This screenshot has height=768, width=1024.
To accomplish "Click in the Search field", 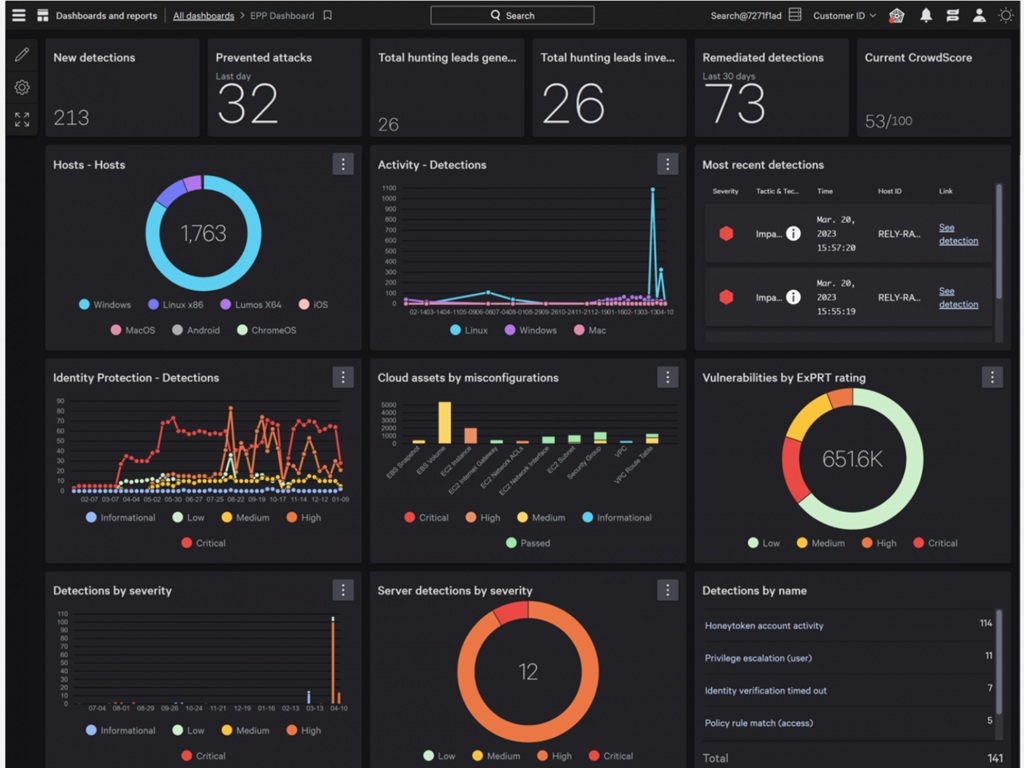I will tap(512, 16).
